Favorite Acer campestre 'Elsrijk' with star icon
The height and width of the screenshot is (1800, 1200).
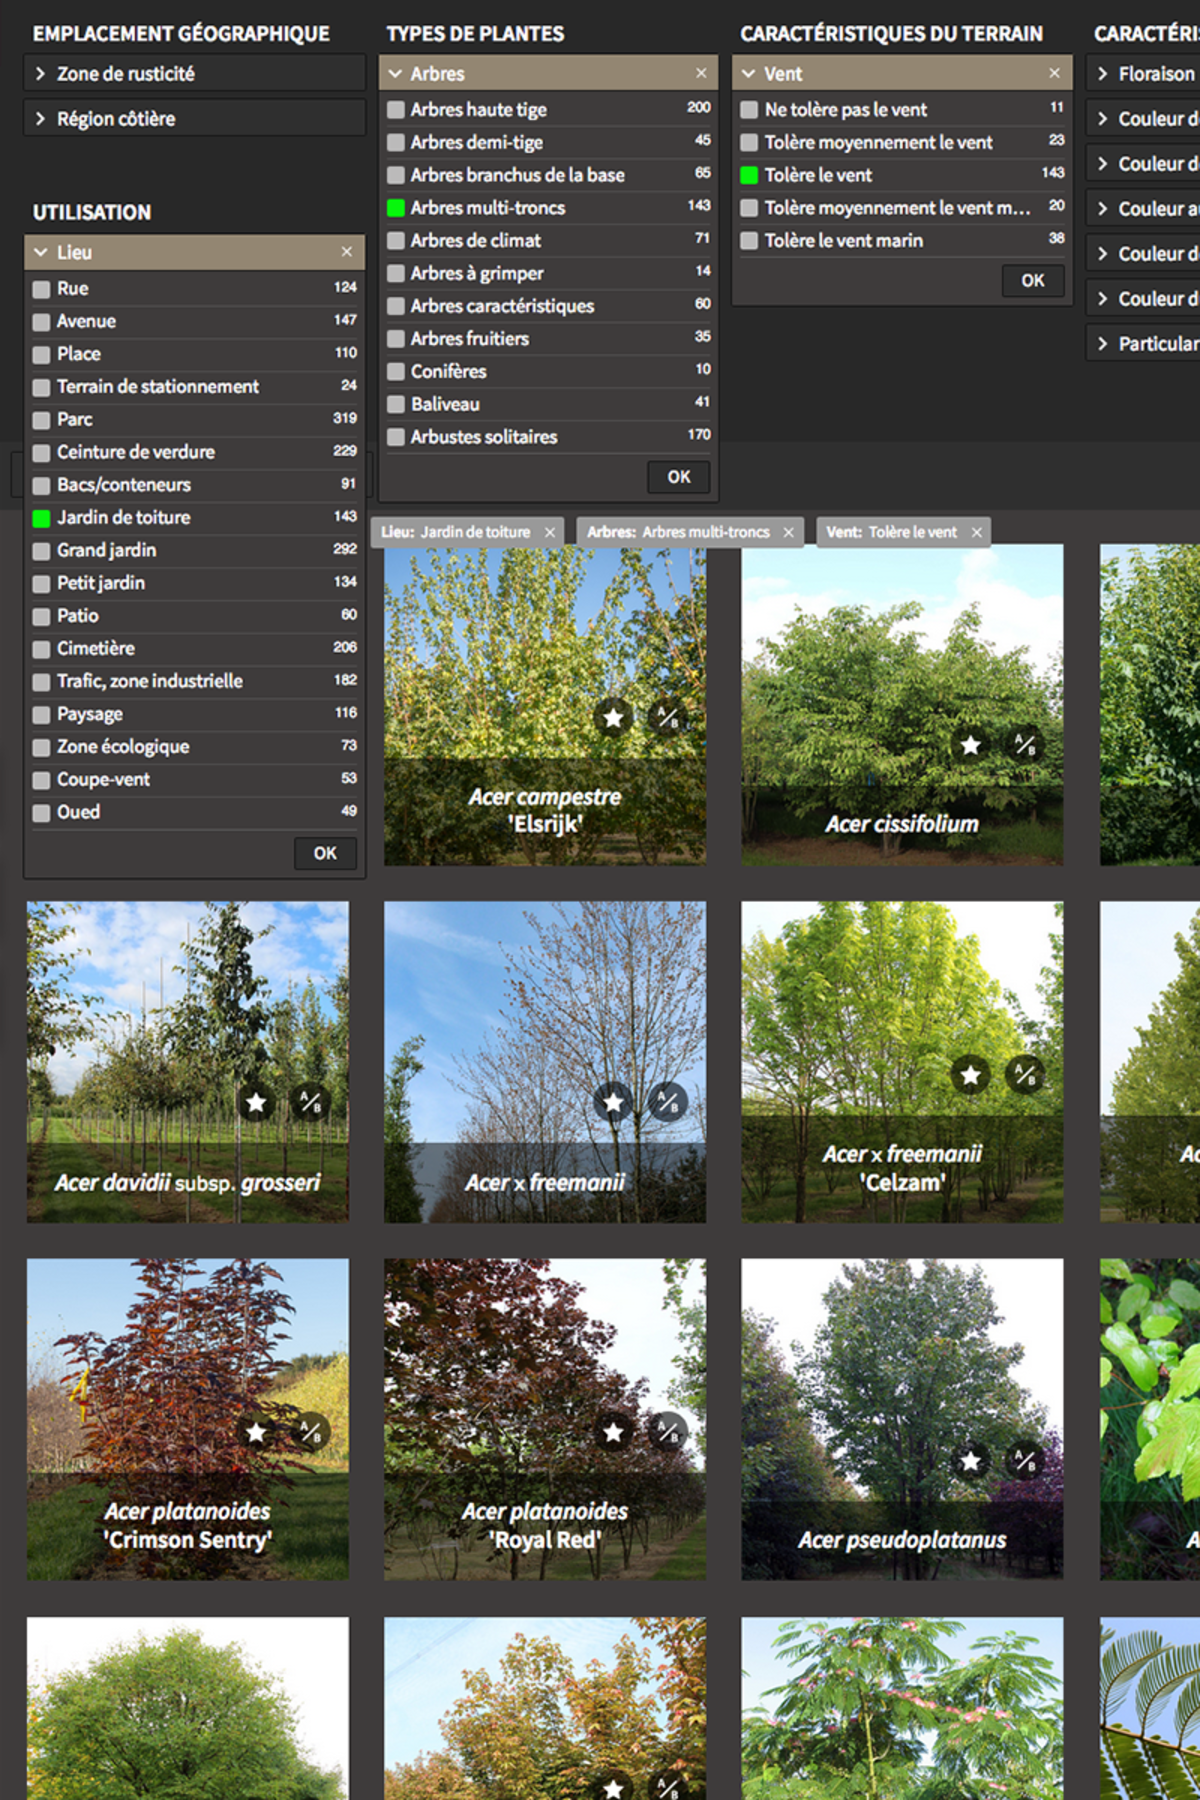[613, 717]
